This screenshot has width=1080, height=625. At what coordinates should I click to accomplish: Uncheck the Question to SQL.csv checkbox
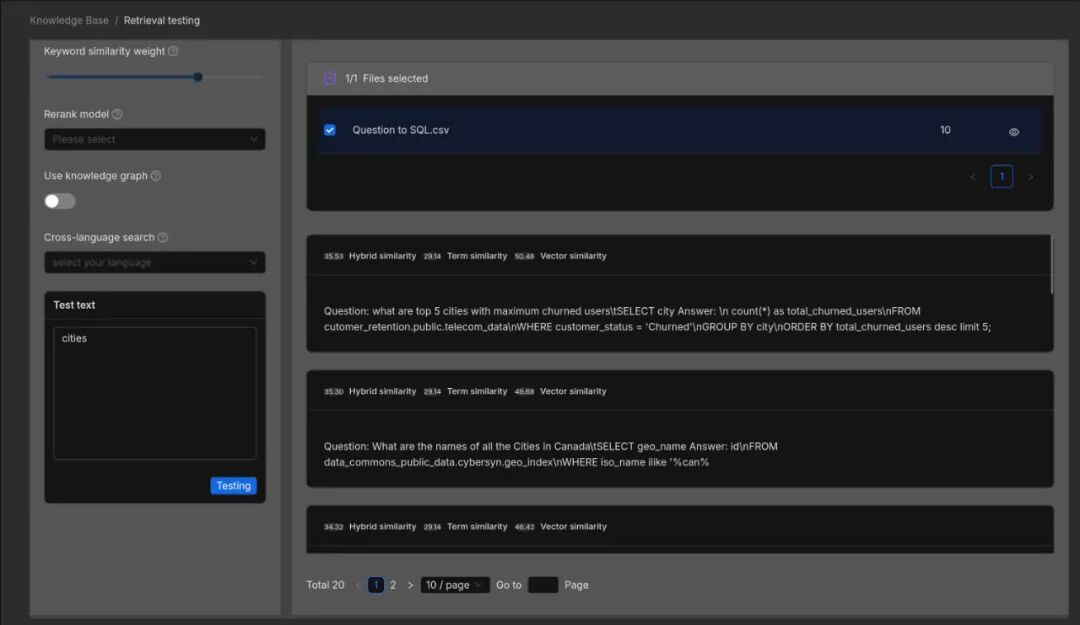click(329, 128)
